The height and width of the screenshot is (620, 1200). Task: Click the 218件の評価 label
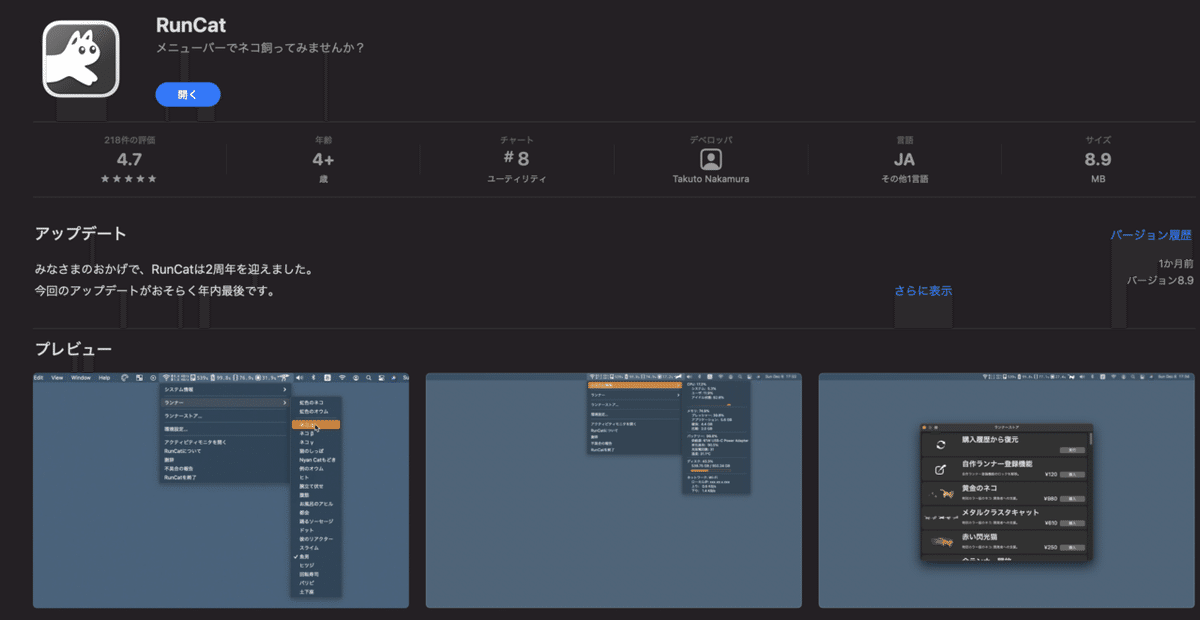pyautogui.click(x=129, y=140)
